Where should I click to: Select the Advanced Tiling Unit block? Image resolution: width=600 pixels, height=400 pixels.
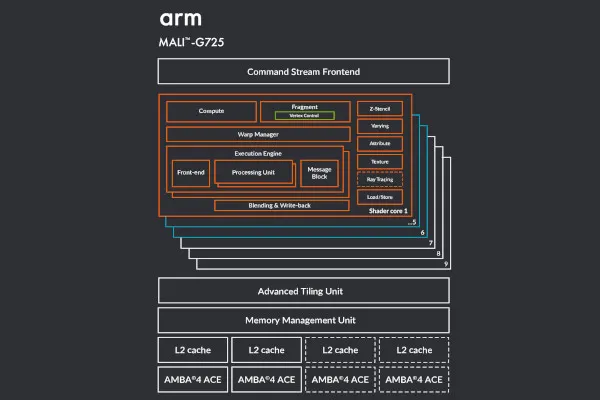[303, 291]
